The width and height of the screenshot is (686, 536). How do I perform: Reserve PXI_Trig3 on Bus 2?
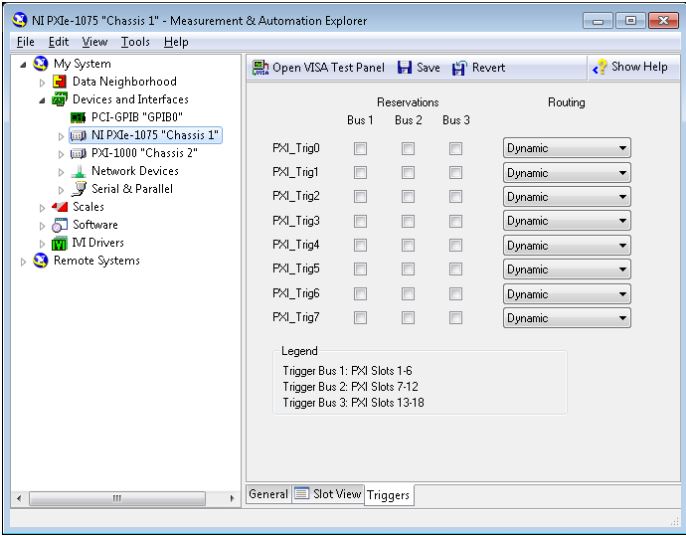click(408, 221)
